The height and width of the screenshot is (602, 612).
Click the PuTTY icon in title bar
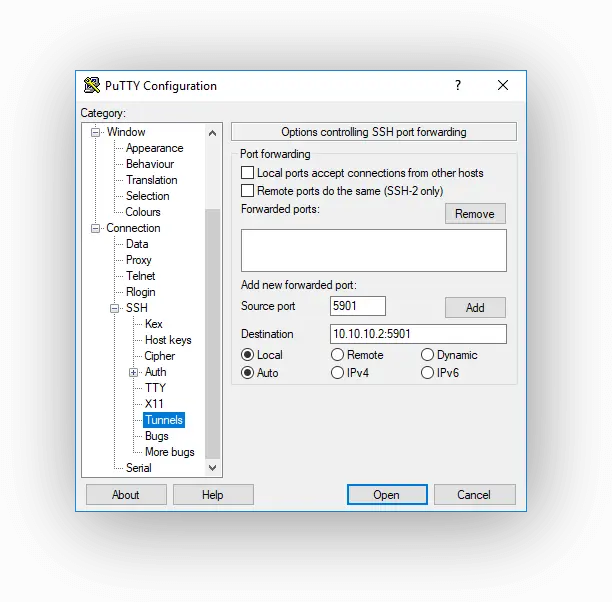92,85
